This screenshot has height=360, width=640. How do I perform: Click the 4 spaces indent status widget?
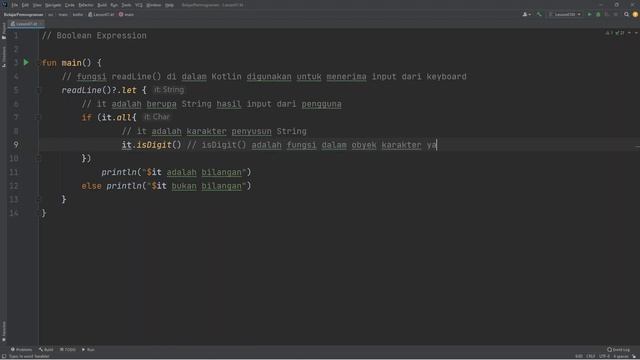tap(620, 356)
